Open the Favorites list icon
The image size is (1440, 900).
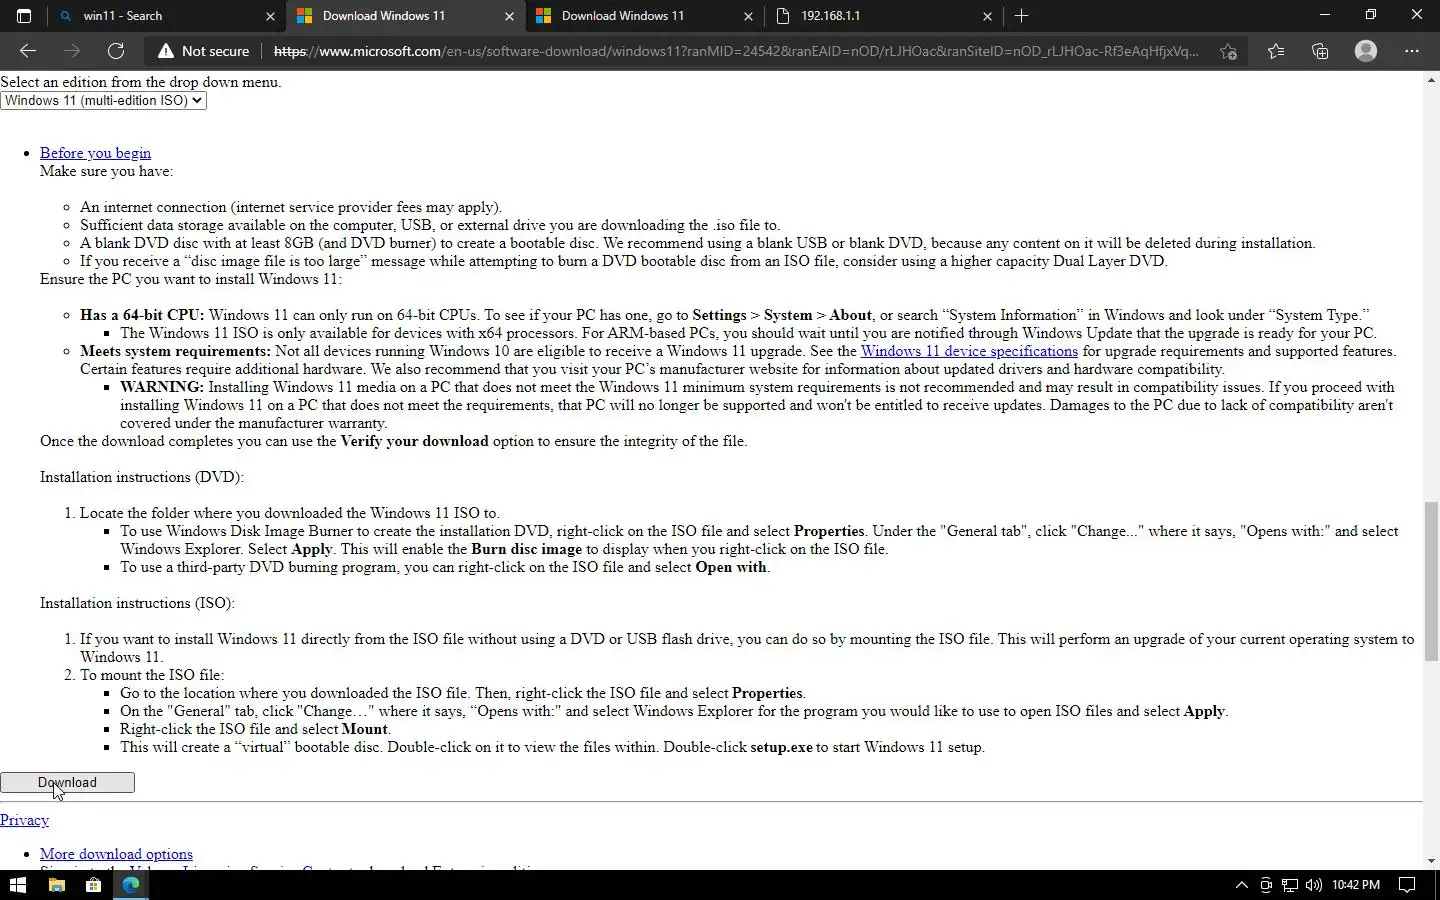click(1276, 51)
